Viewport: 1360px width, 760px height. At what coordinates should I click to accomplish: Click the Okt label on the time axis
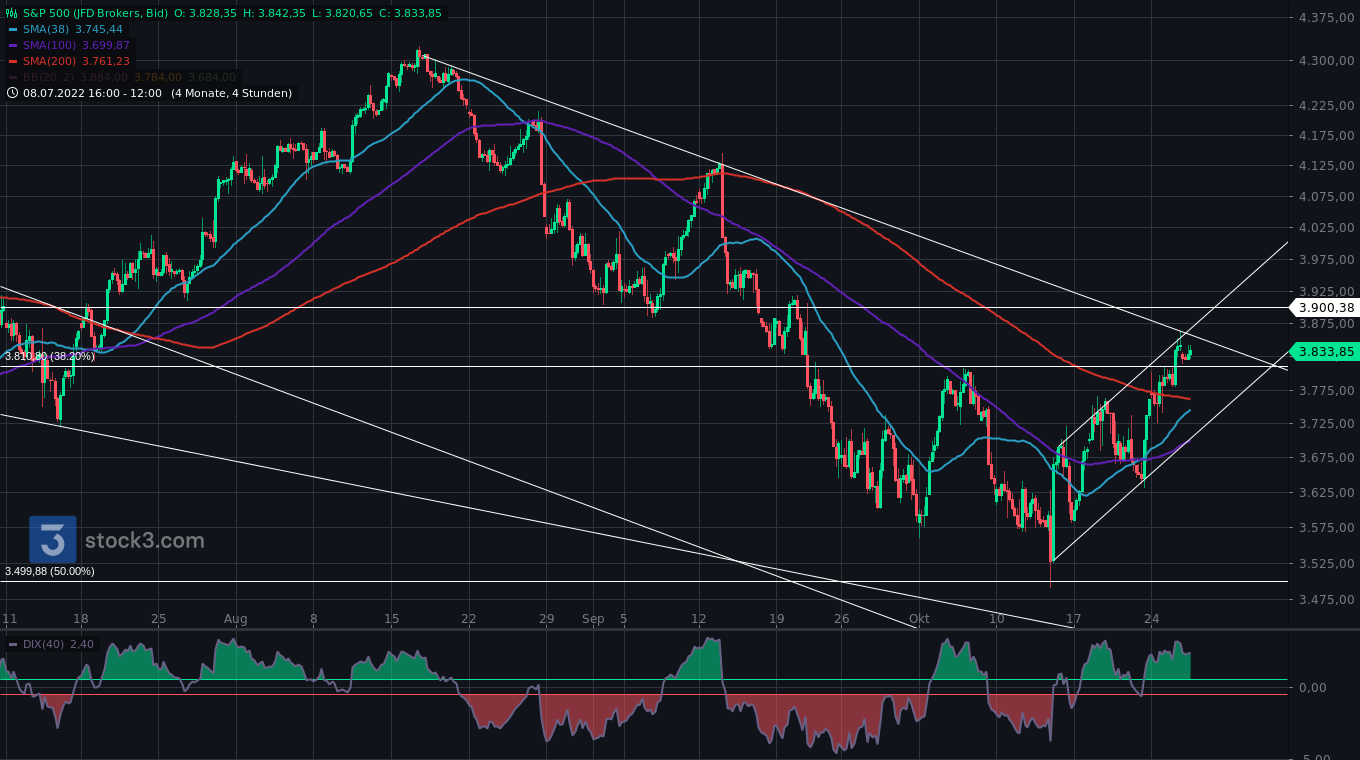tap(918, 619)
